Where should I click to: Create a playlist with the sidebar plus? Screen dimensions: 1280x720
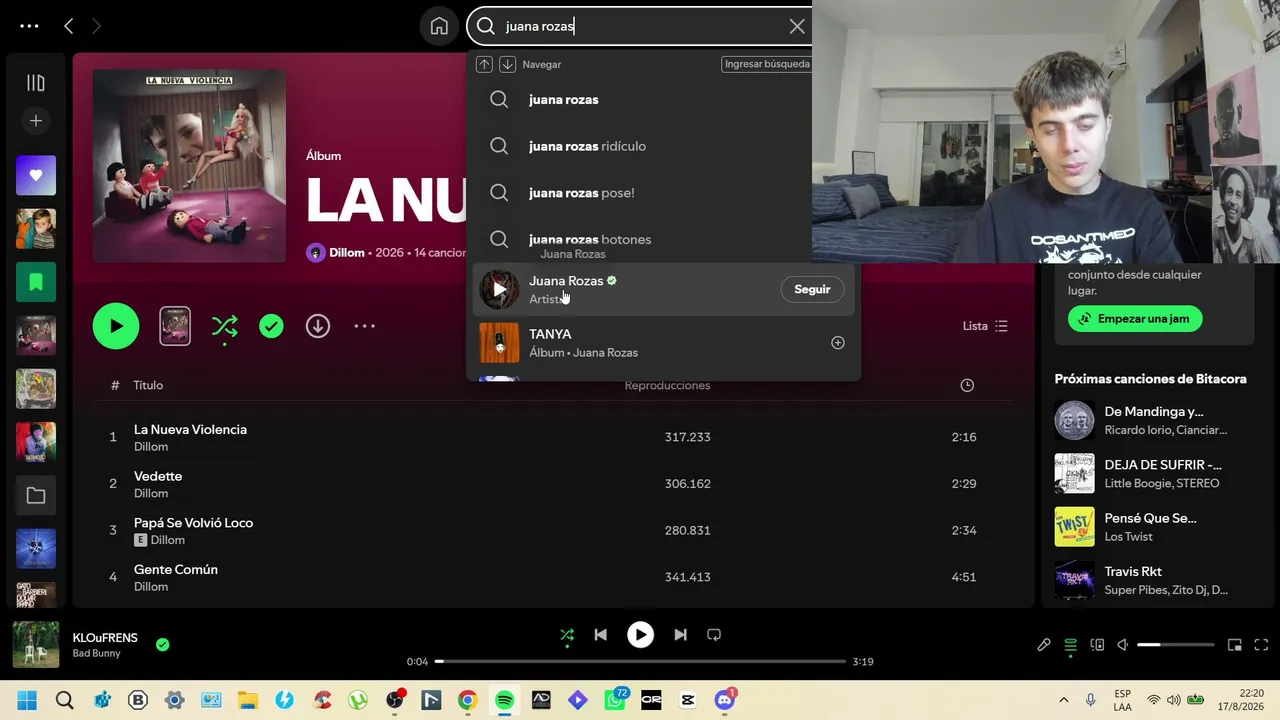(x=36, y=121)
